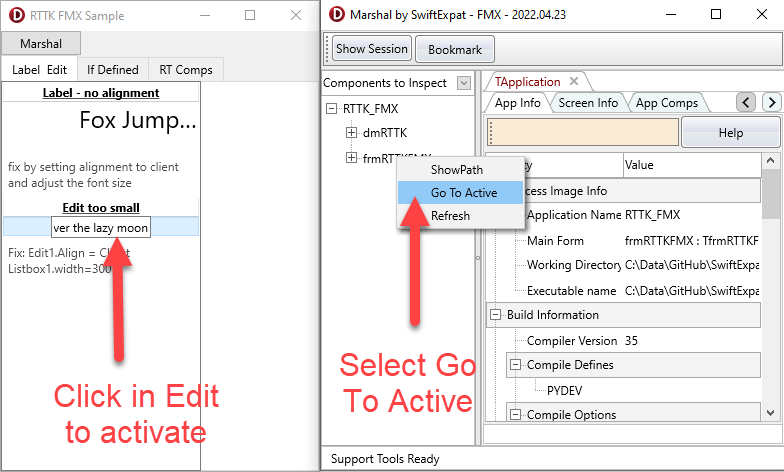Click the Show Session button
The image size is (784, 472).
coord(372,48)
